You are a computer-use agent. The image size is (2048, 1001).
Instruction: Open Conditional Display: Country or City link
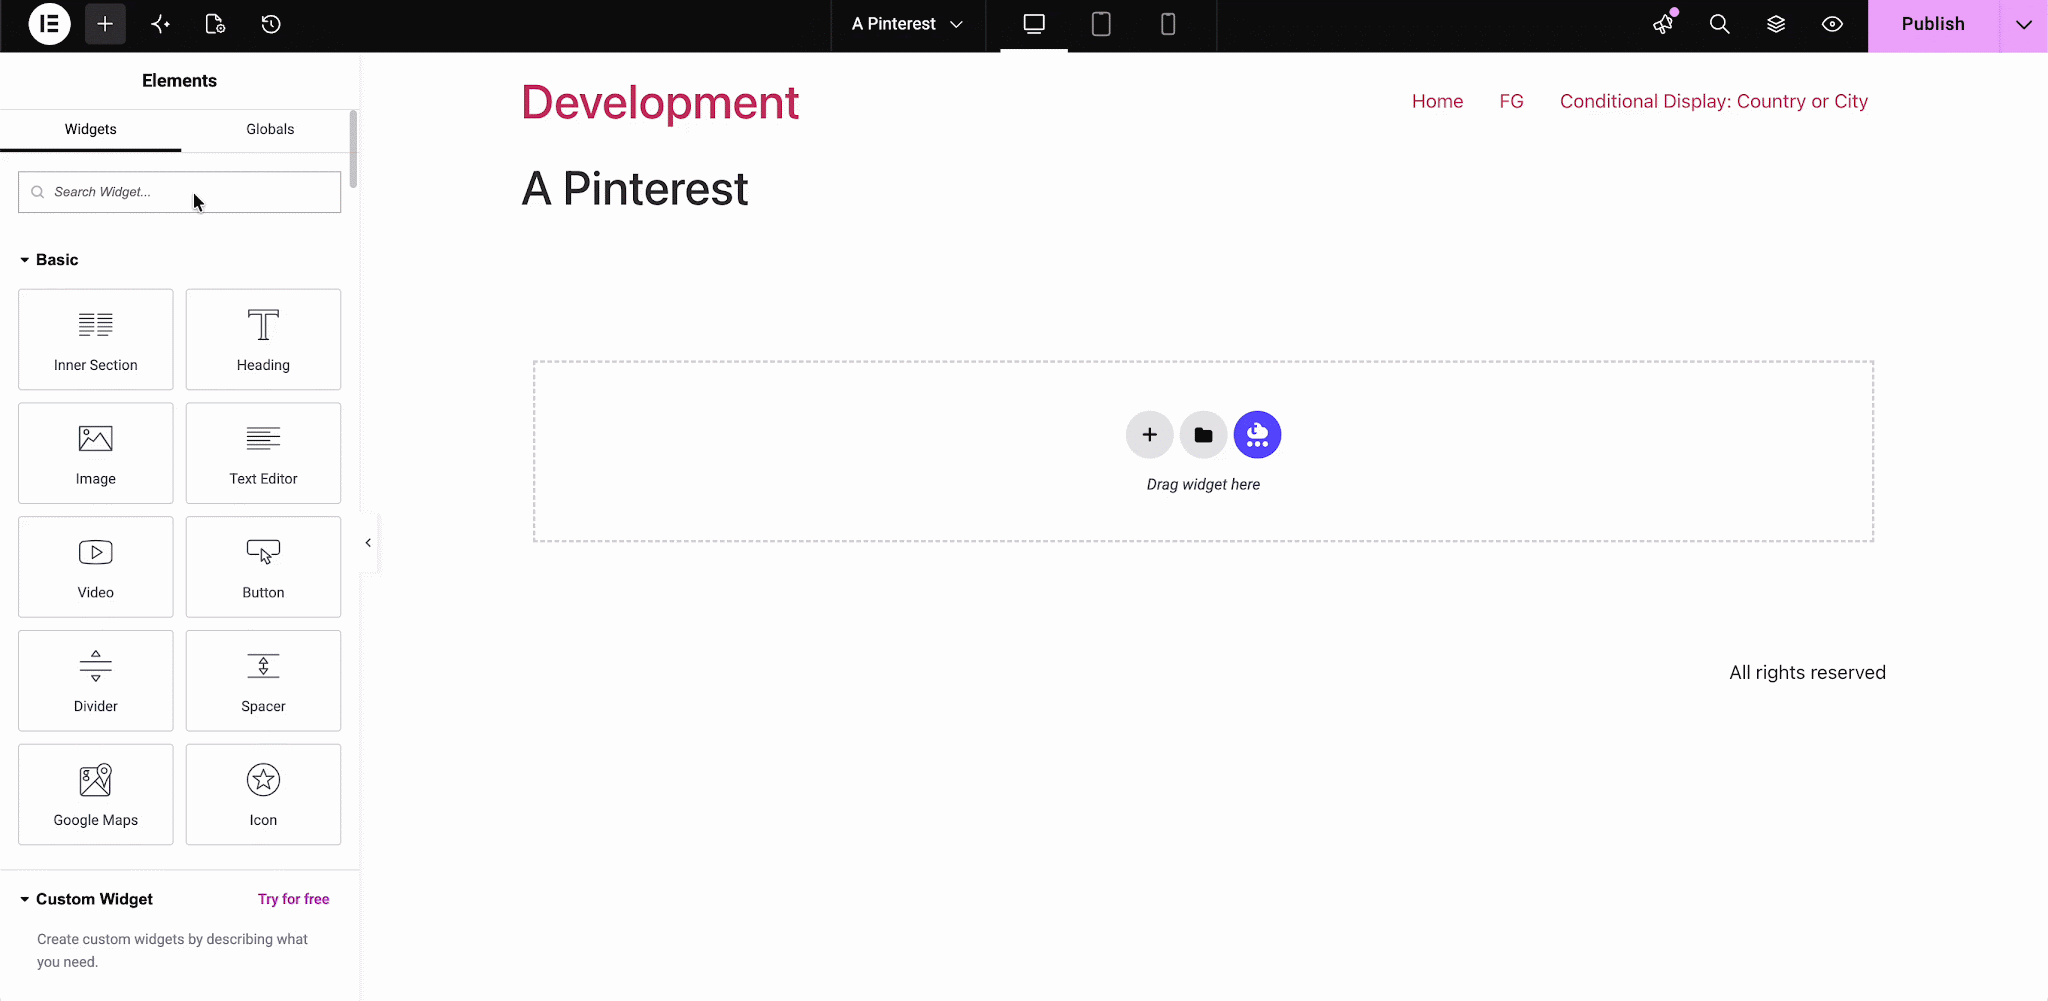1714,101
